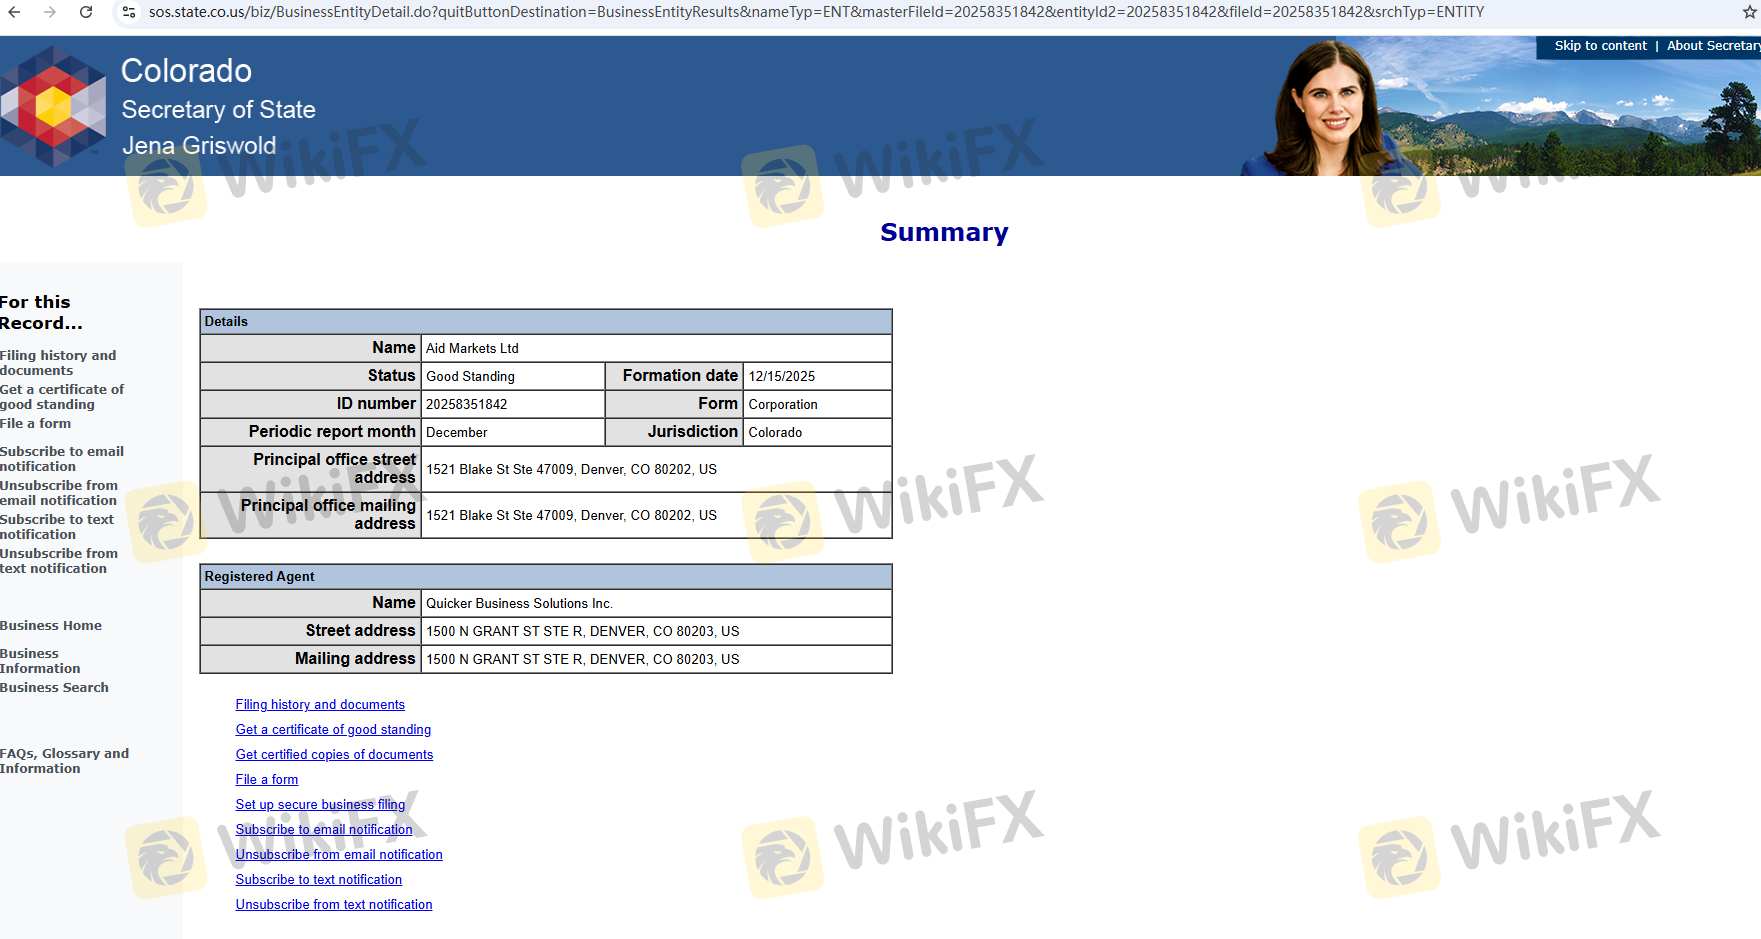Screen dimensions: 1761x939
Task: Open Skip to content link
Action: 1600,46
